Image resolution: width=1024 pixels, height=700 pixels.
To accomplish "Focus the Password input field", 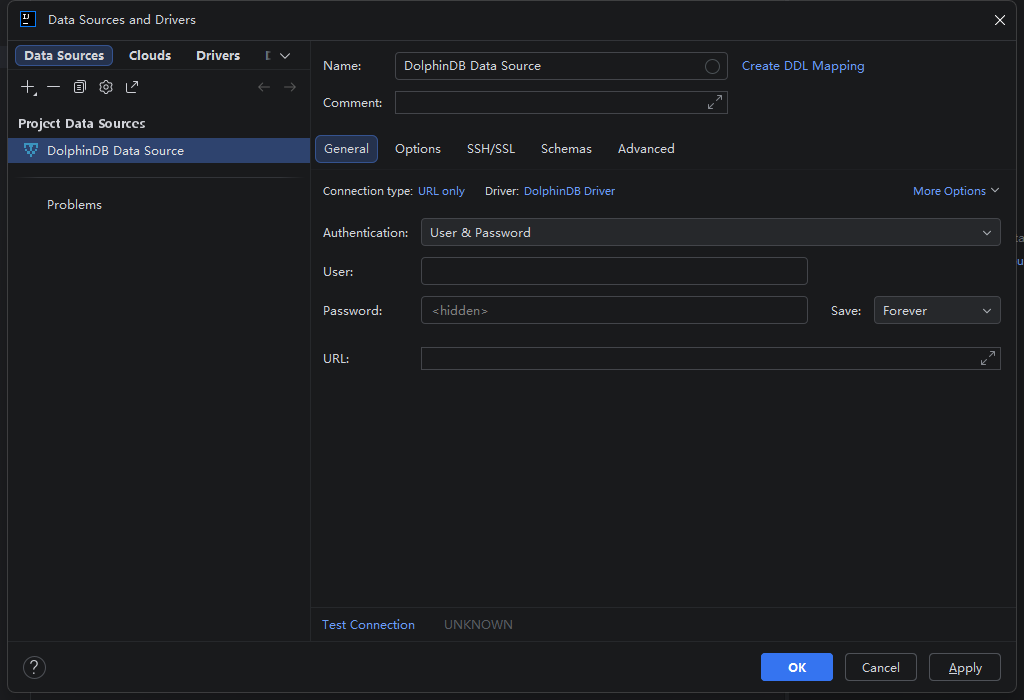I will pos(615,310).
